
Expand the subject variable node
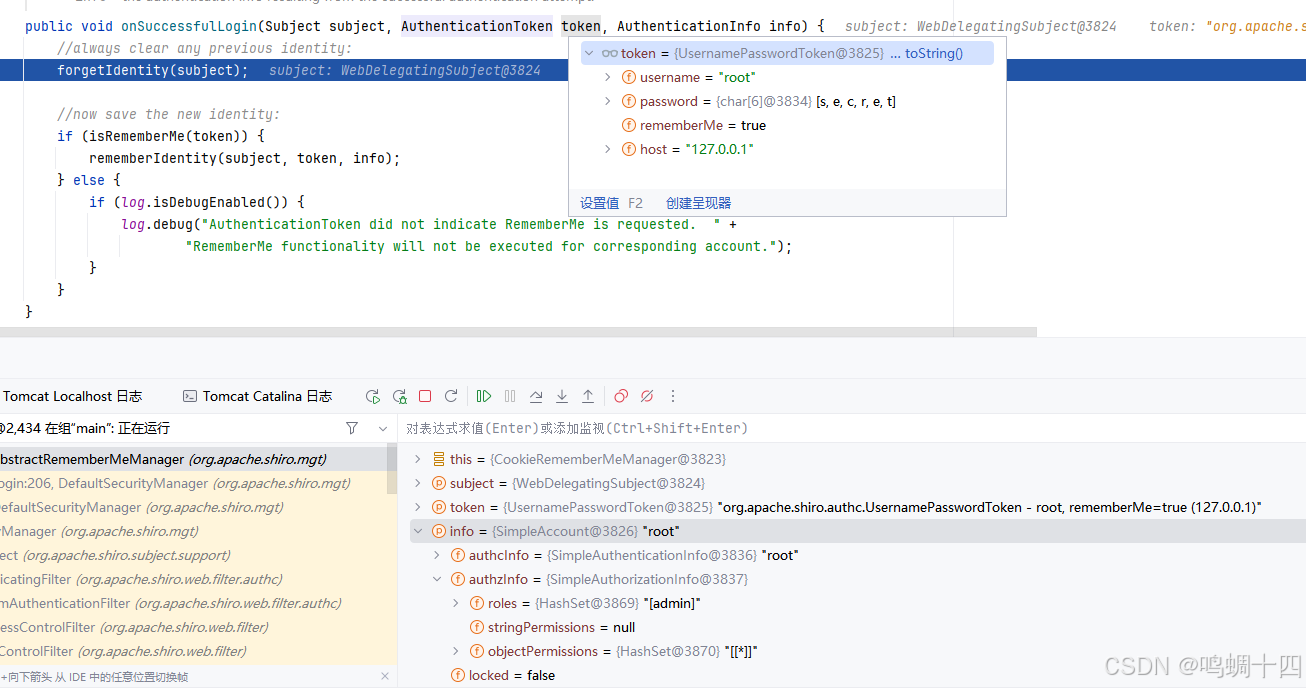pyautogui.click(x=419, y=483)
